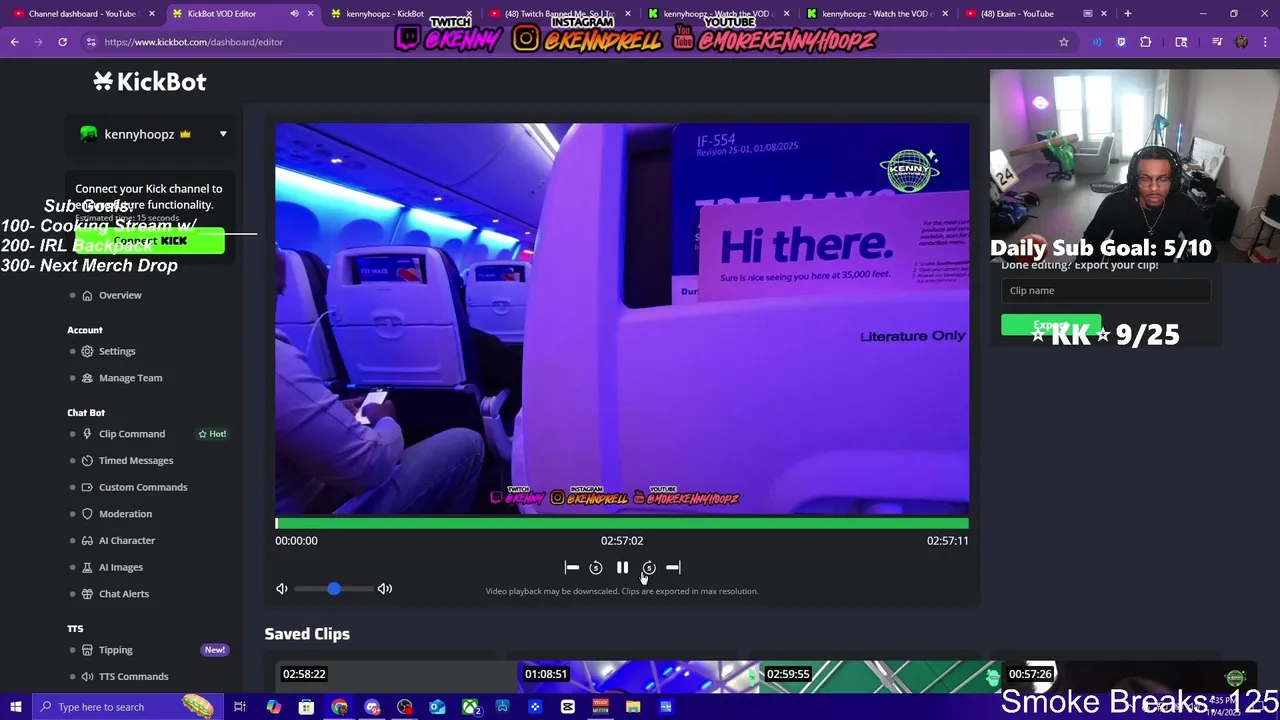The image size is (1280, 720).
Task: Open Manage Team page
Action: (x=130, y=378)
